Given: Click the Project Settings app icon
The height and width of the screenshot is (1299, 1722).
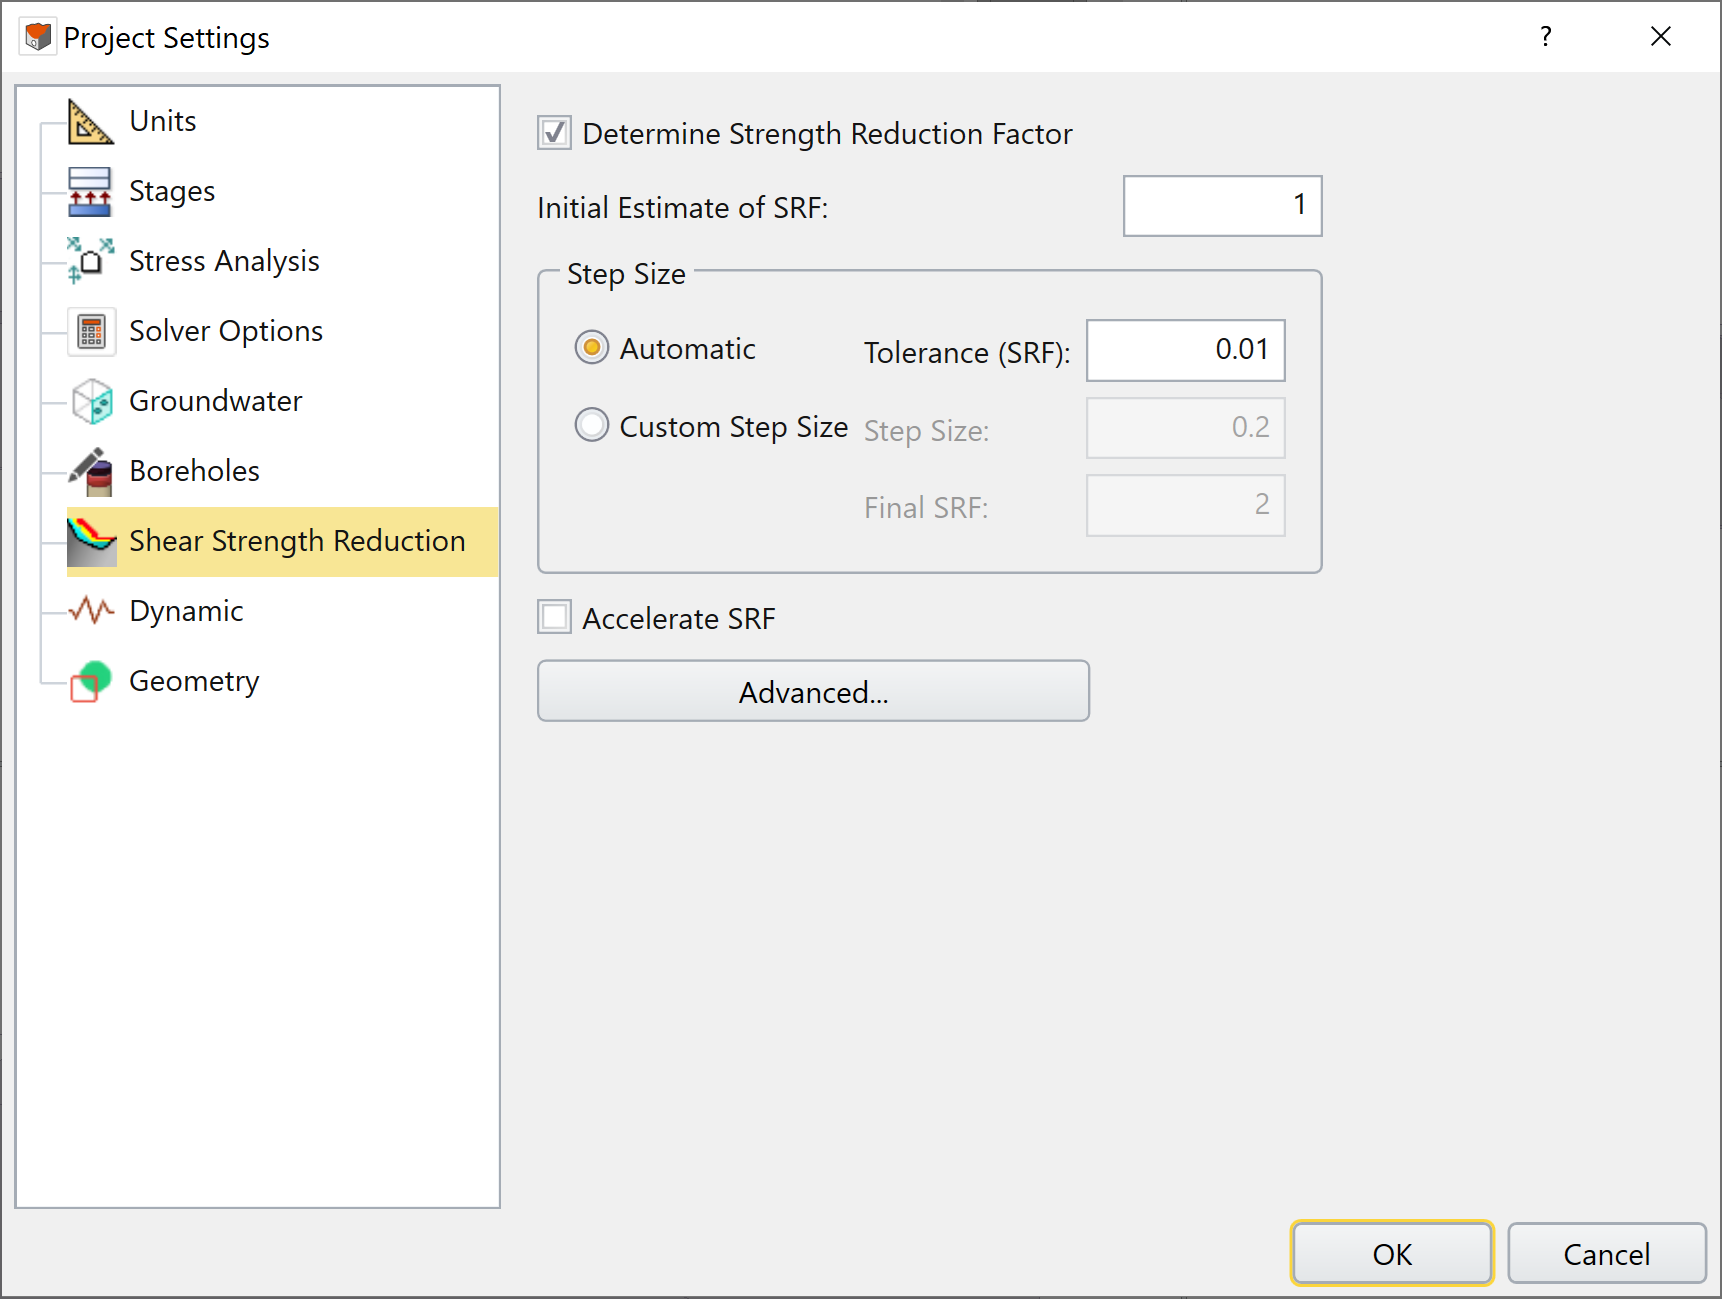Looking at the screenshot, I should (x=38, y=37).
